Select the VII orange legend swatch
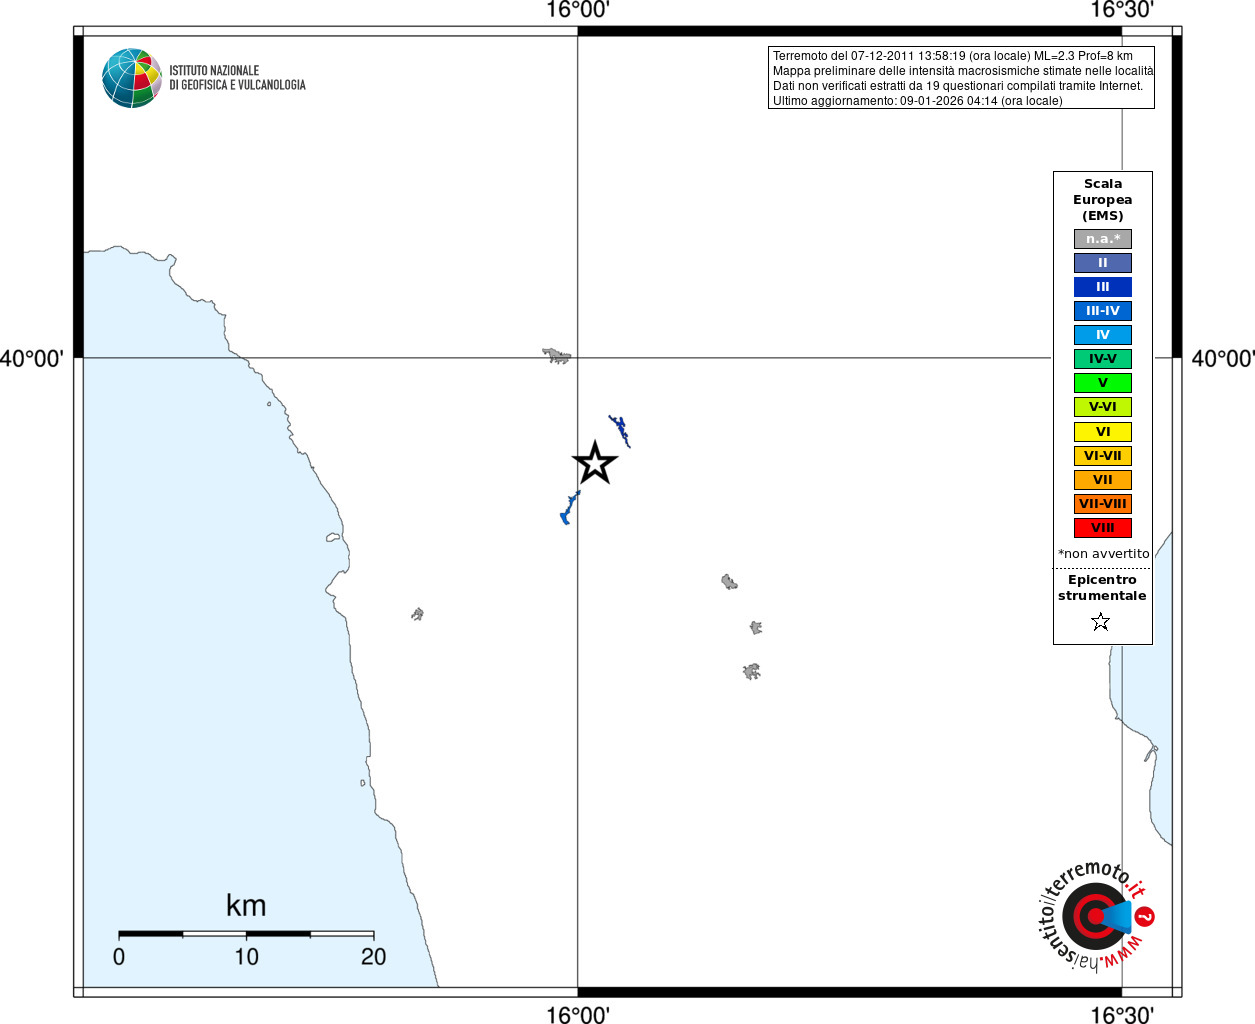This screenshot has height=1024, width=1255. [x=1103, y=480]
